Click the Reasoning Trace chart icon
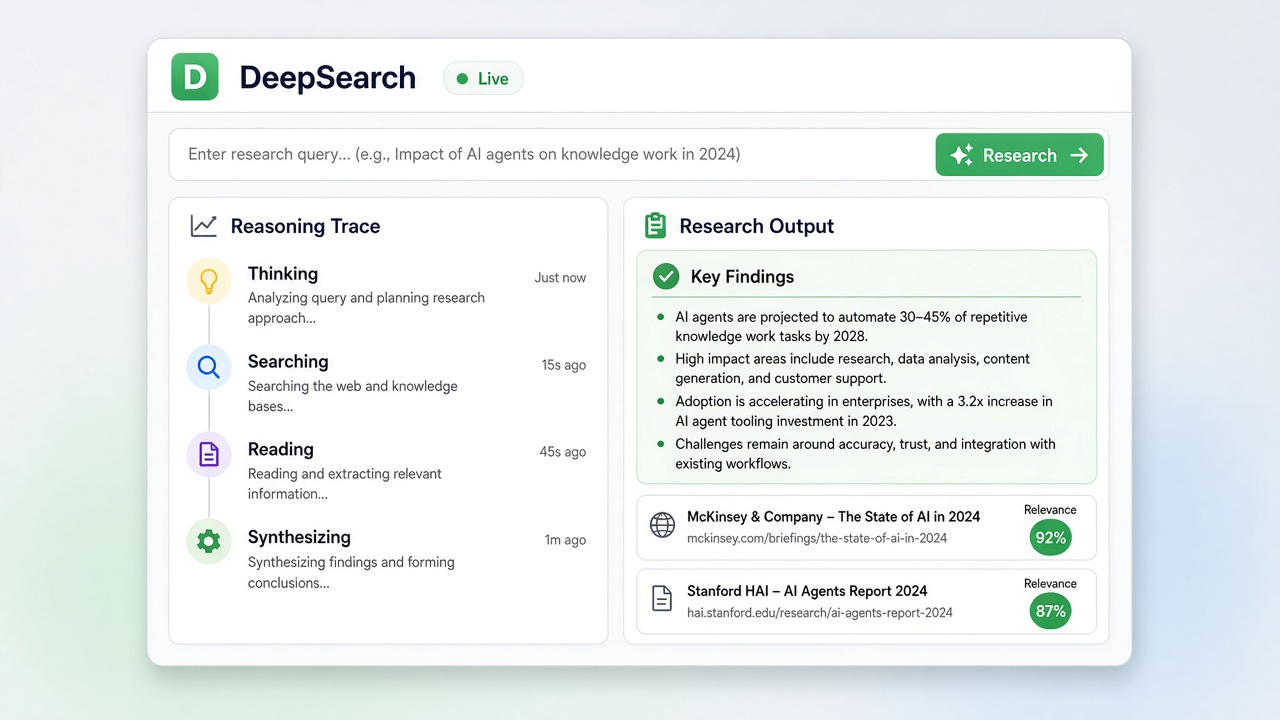This screenshot has width=1280, height=720. click(x=204, y=226)
